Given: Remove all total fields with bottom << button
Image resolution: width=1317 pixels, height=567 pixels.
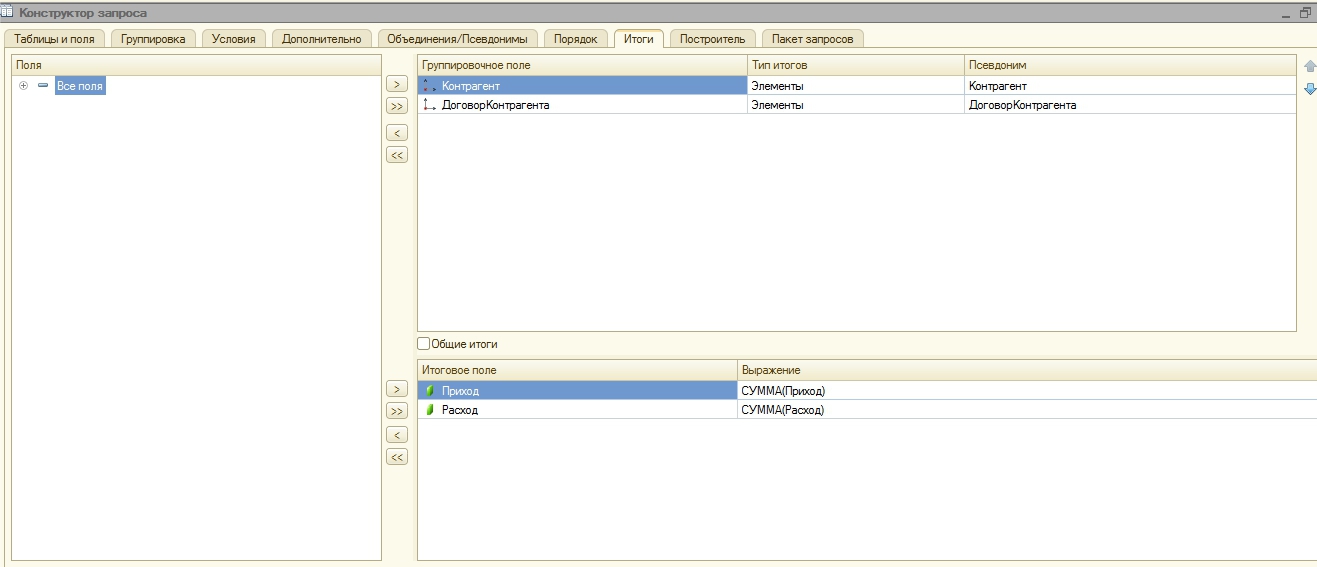Looking at the screenshot, I should [x=397, y=457].
